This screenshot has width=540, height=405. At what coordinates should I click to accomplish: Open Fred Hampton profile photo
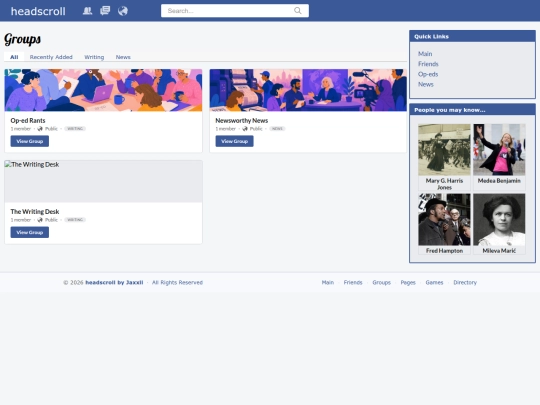click(x=444, y=219)
